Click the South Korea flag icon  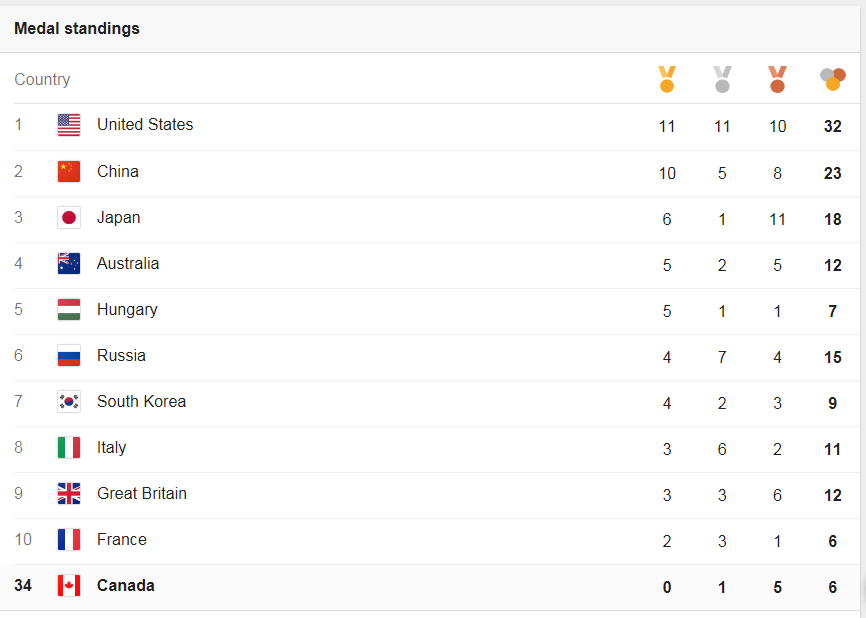point(69,402)
